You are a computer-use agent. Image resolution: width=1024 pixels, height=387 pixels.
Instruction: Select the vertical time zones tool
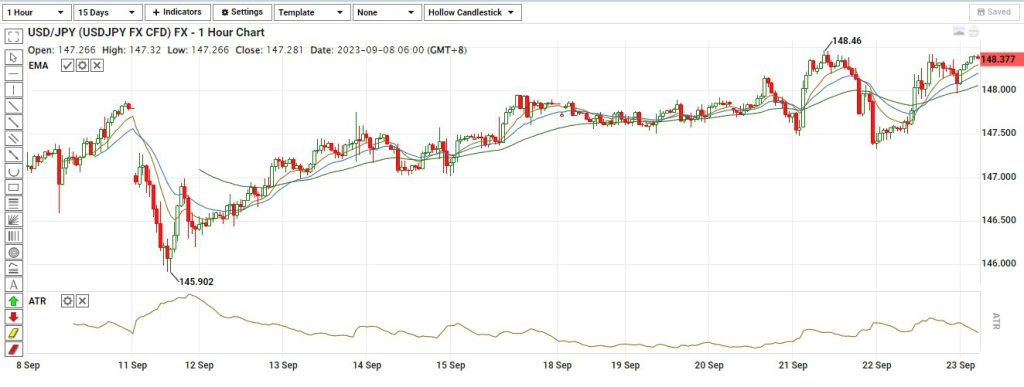[14, 236]
